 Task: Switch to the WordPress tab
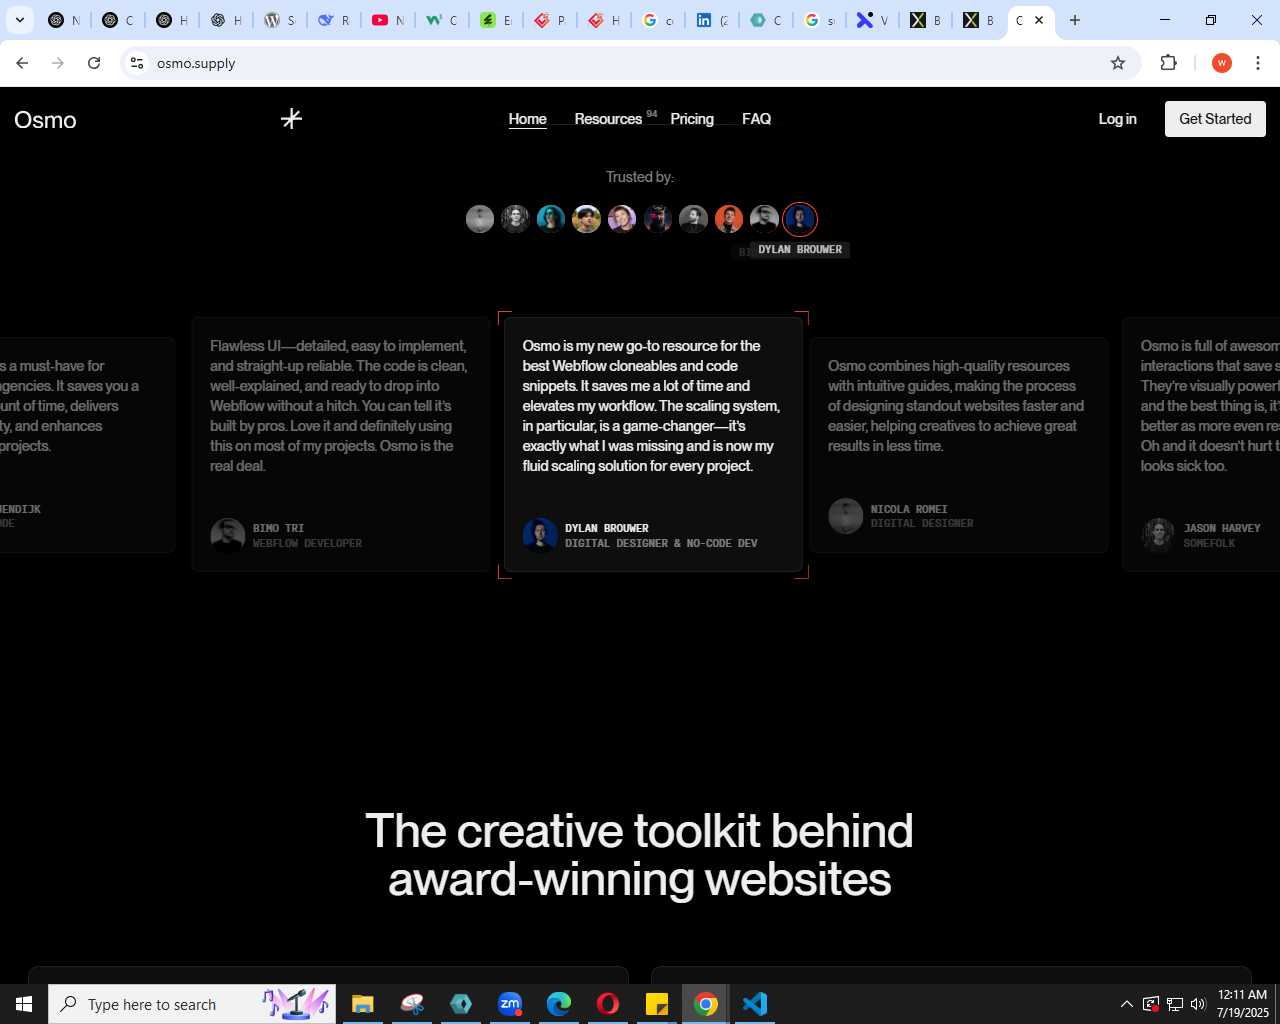click(x=280, y=20)
